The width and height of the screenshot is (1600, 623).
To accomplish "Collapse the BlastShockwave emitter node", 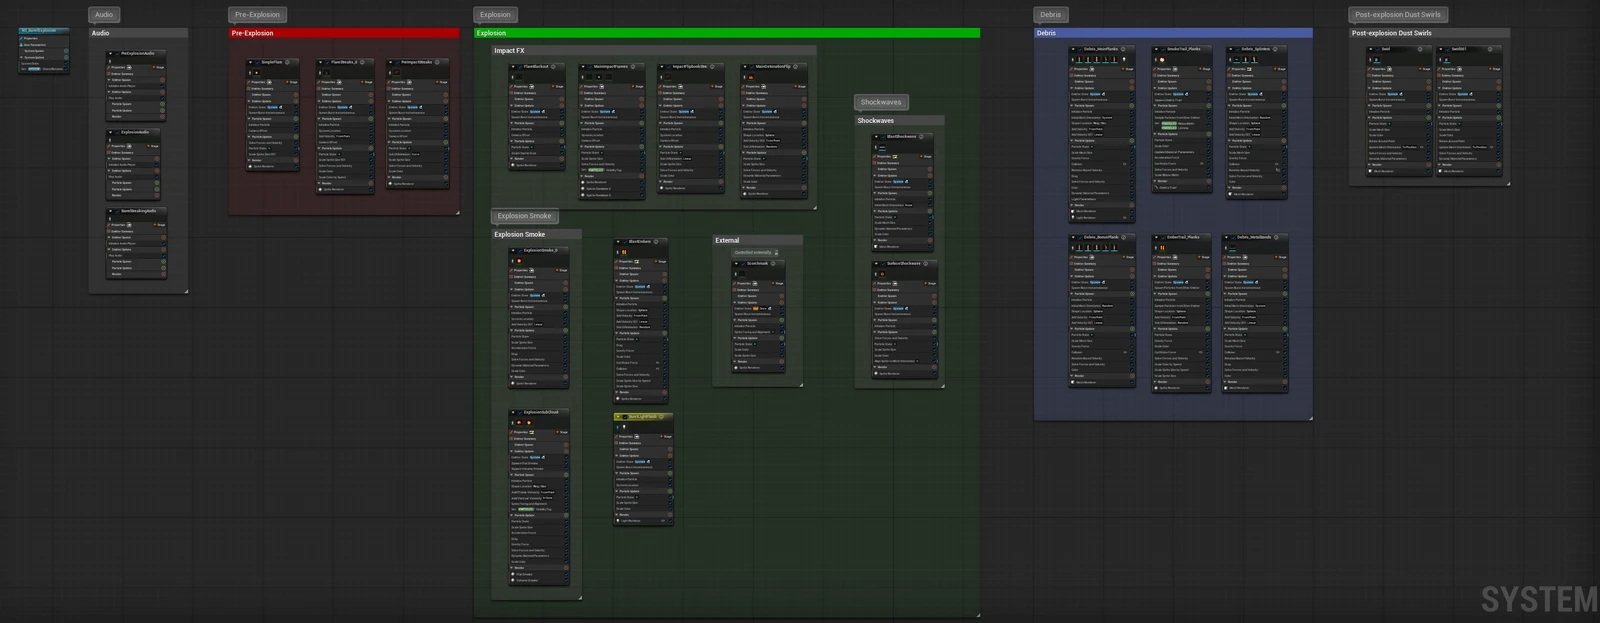I will tap(878, 137).
